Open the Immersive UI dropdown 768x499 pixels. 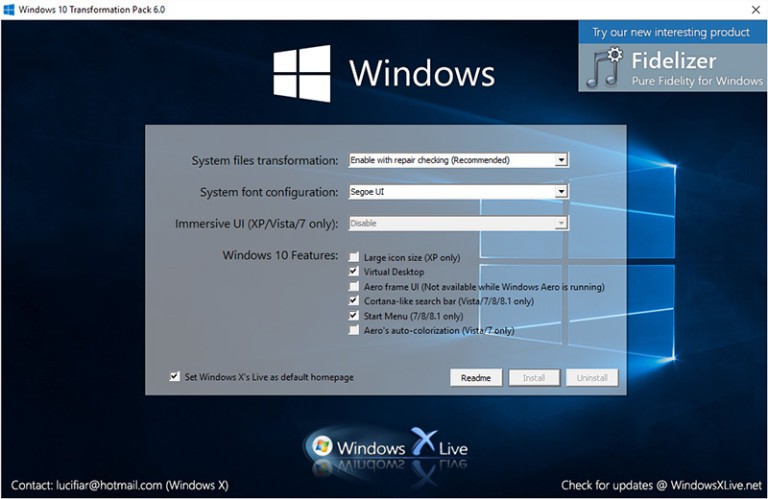(x=458, y=223)
